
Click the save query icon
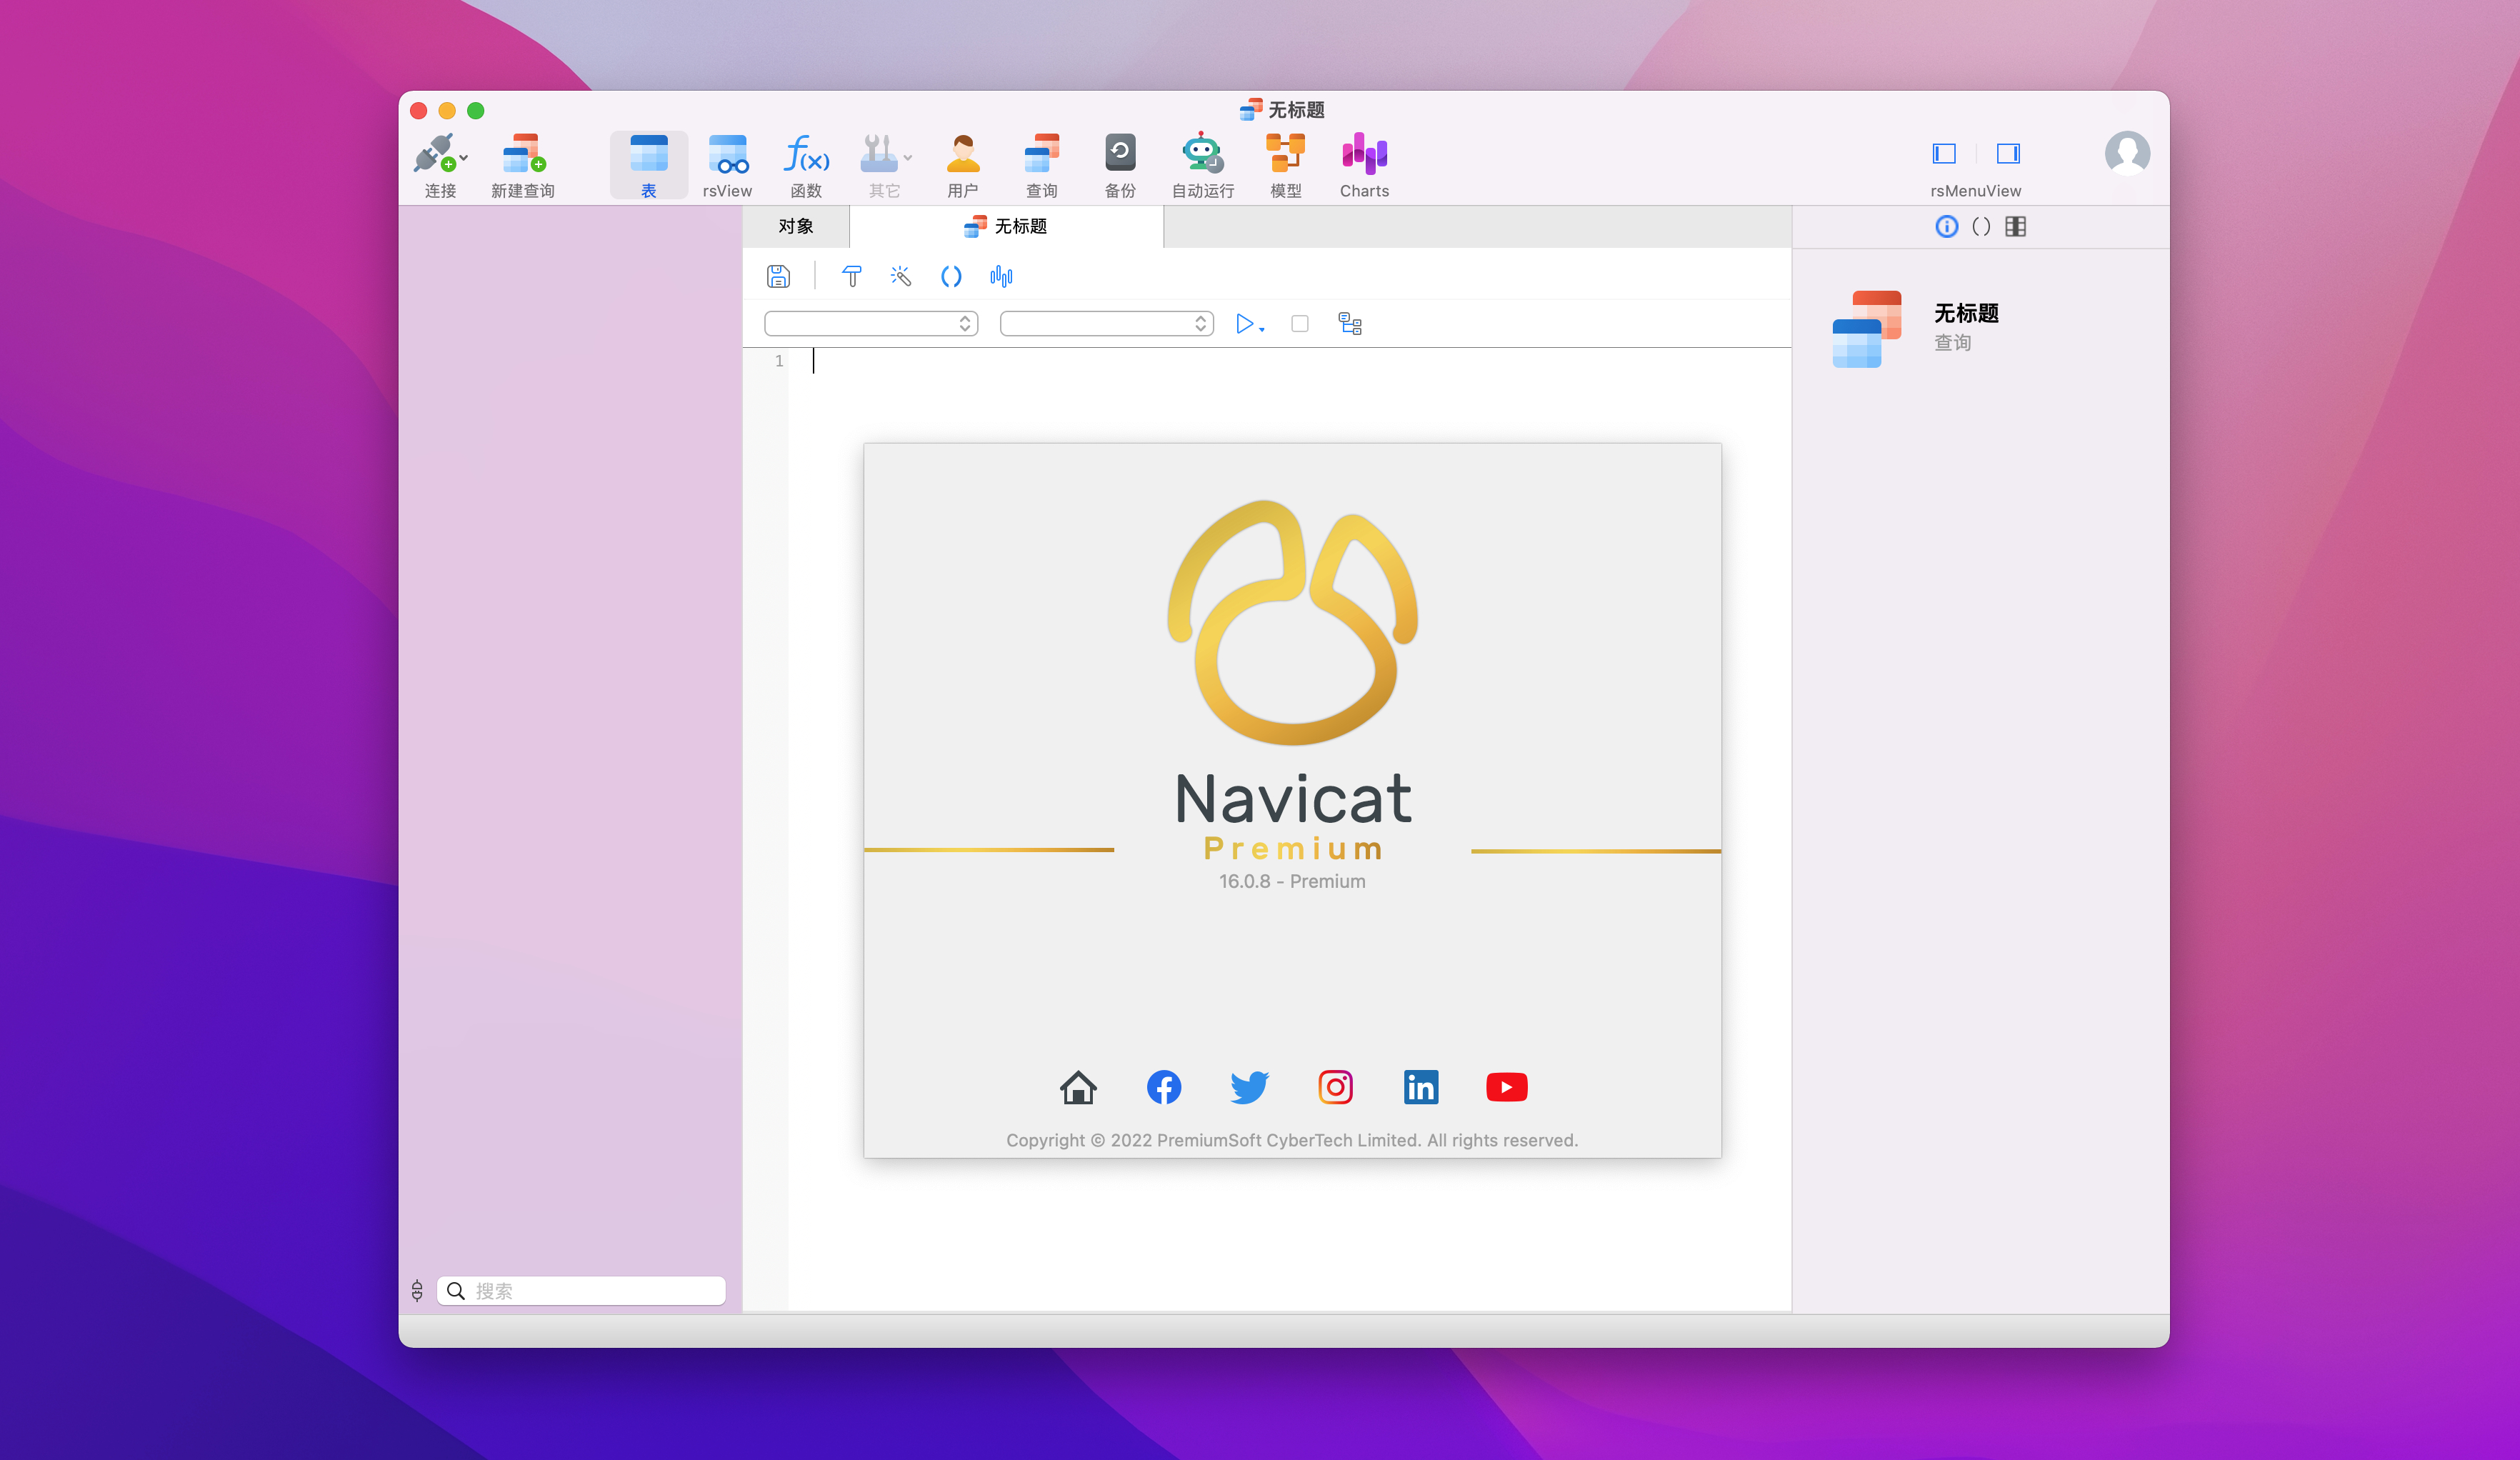tap(778, 276)
